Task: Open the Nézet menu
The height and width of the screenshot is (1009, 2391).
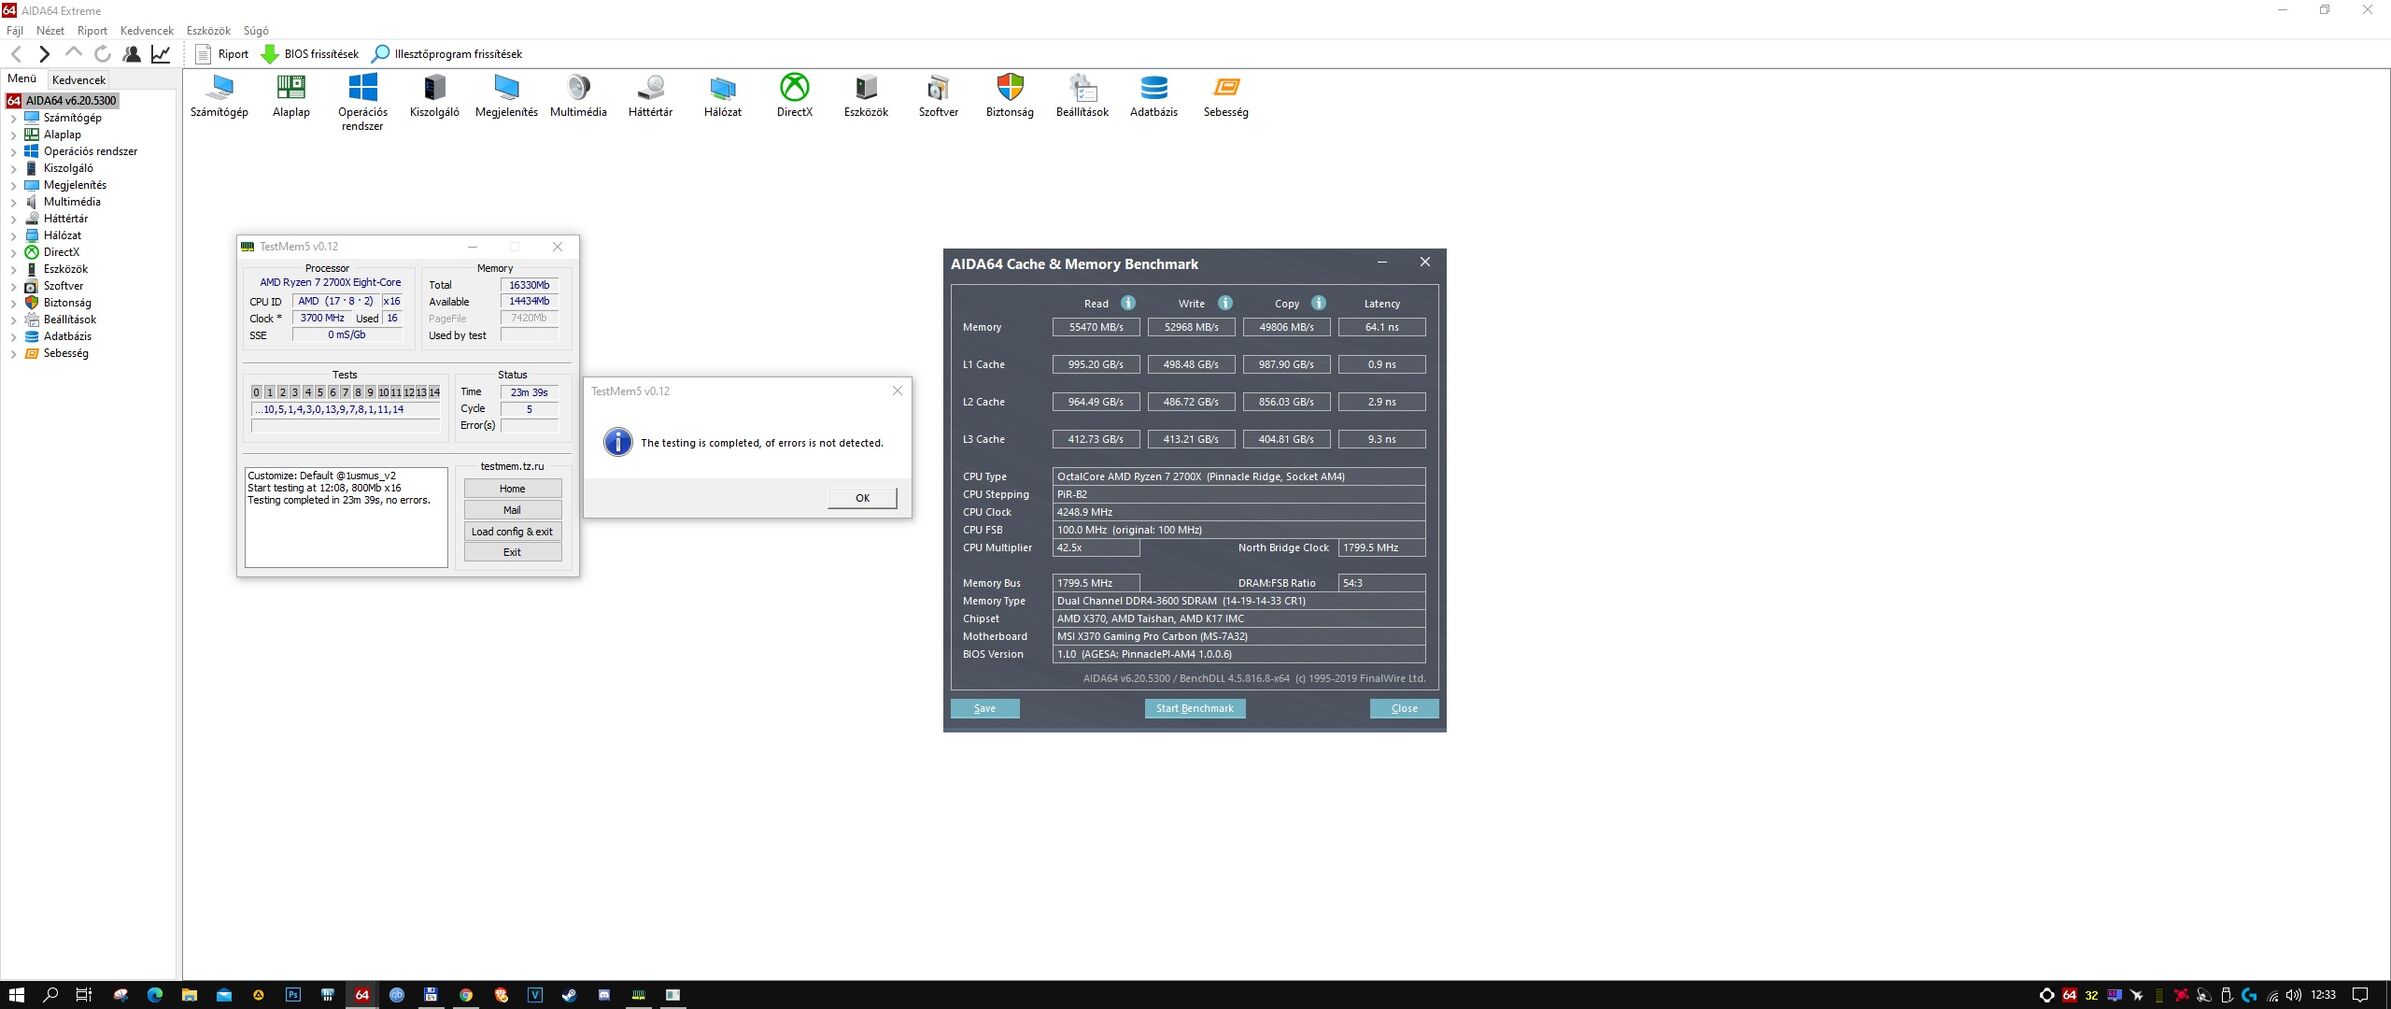Action: coord(50,31)
